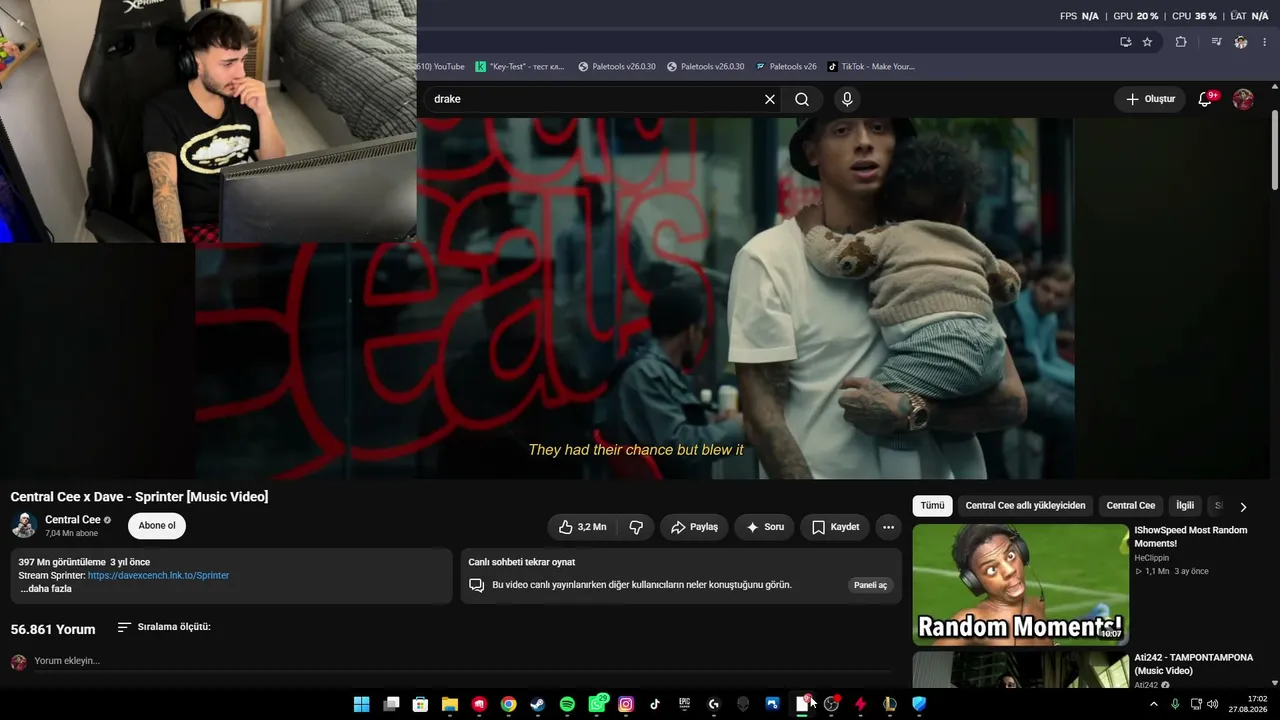
Task: Expand the description with "...daha fazla"
Action: (45, 589)
